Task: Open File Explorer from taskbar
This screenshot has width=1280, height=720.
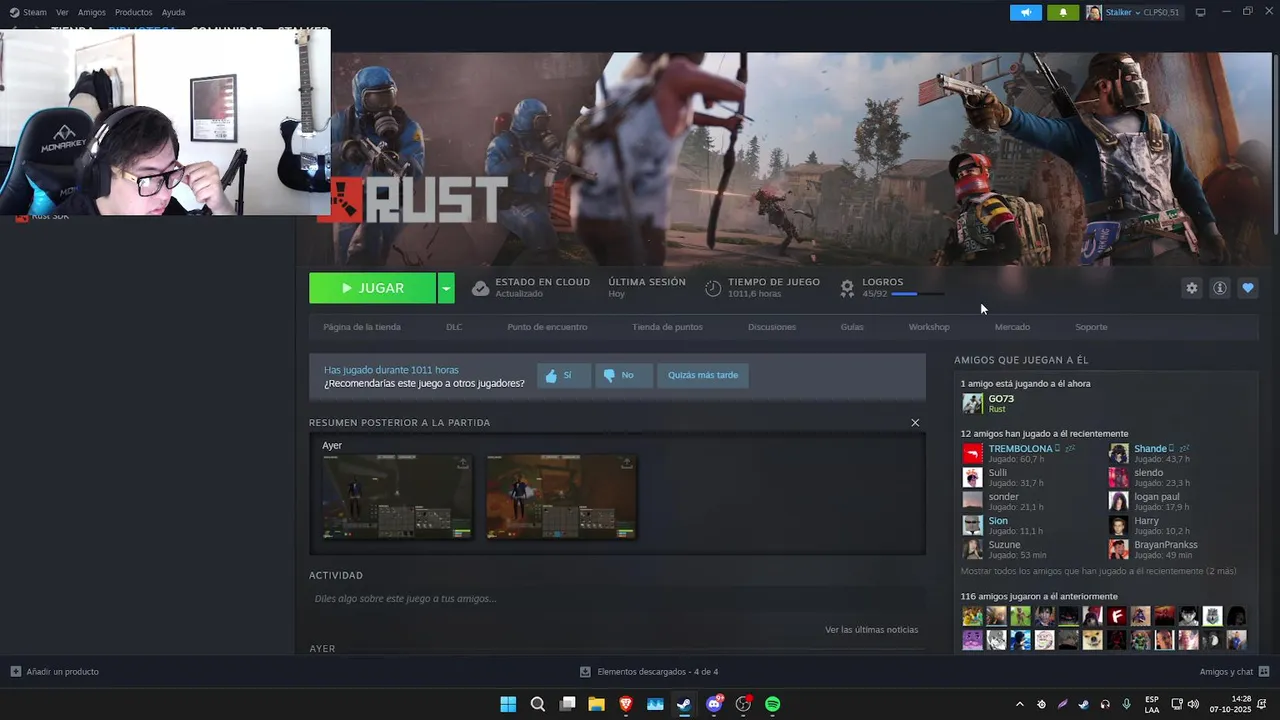Action: 597,704
